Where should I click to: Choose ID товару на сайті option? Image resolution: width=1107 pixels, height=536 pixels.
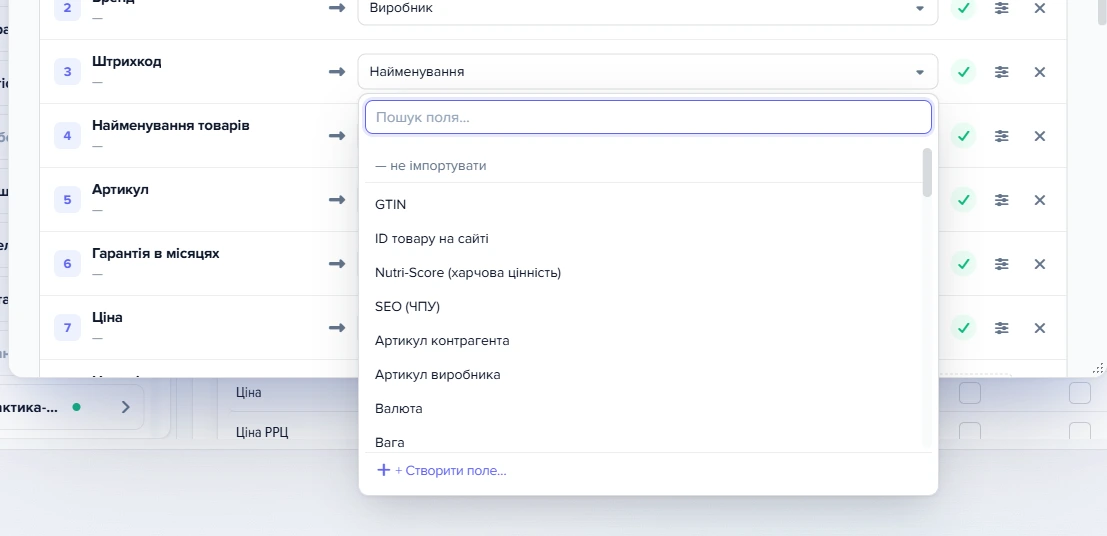click(x=643, y=239)
